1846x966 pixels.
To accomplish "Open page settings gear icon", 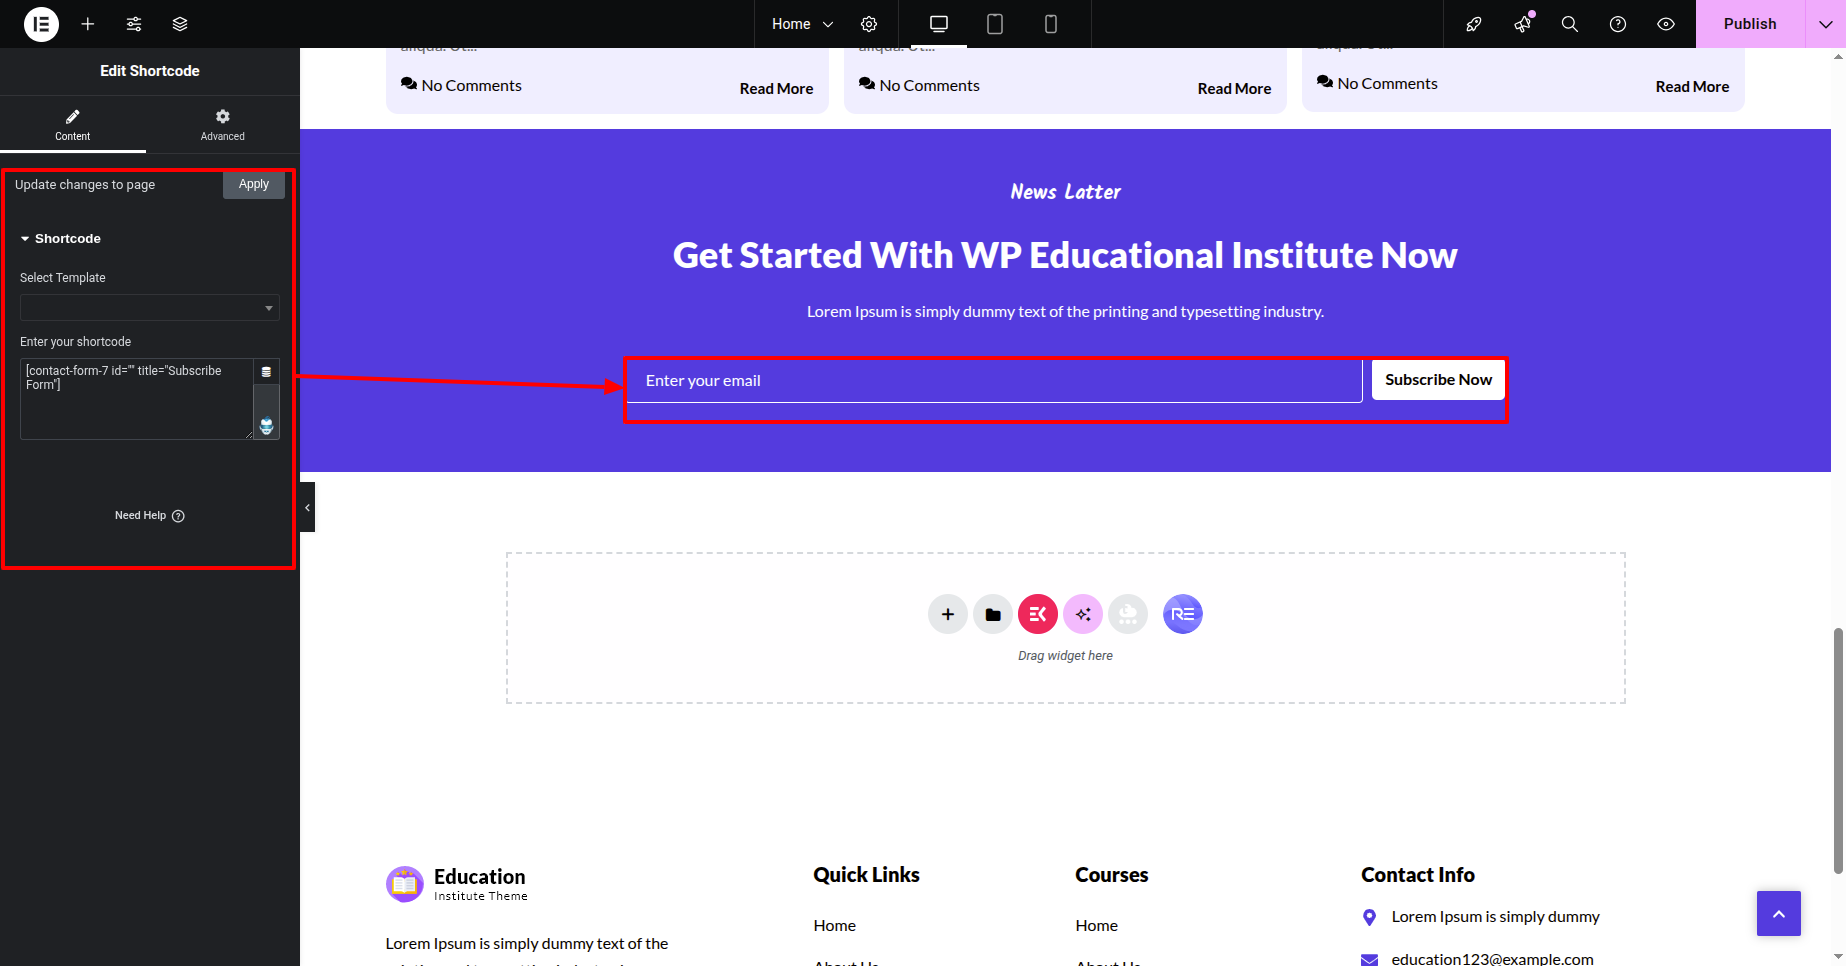I will click(x=869, y=24).
